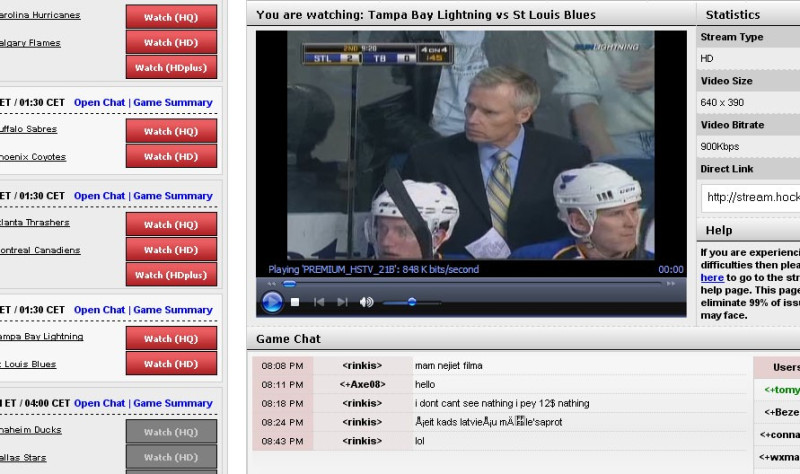Watch Hurricanes vs Flames in HDplus
Viewport: 800px width, 474px height.
[x=171, y=67]
